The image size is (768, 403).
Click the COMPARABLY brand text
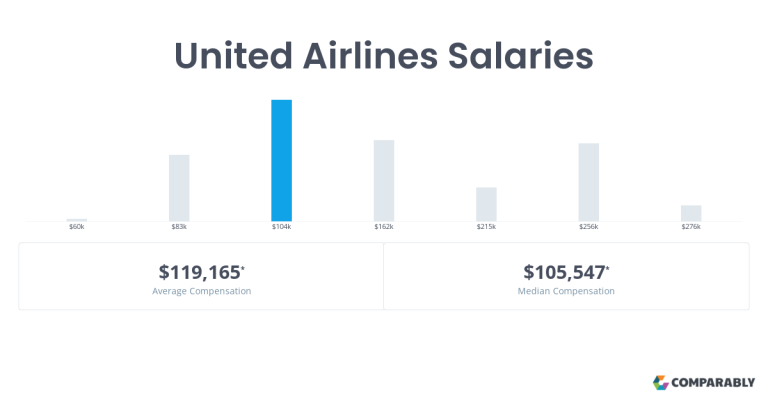coord(713,382)
